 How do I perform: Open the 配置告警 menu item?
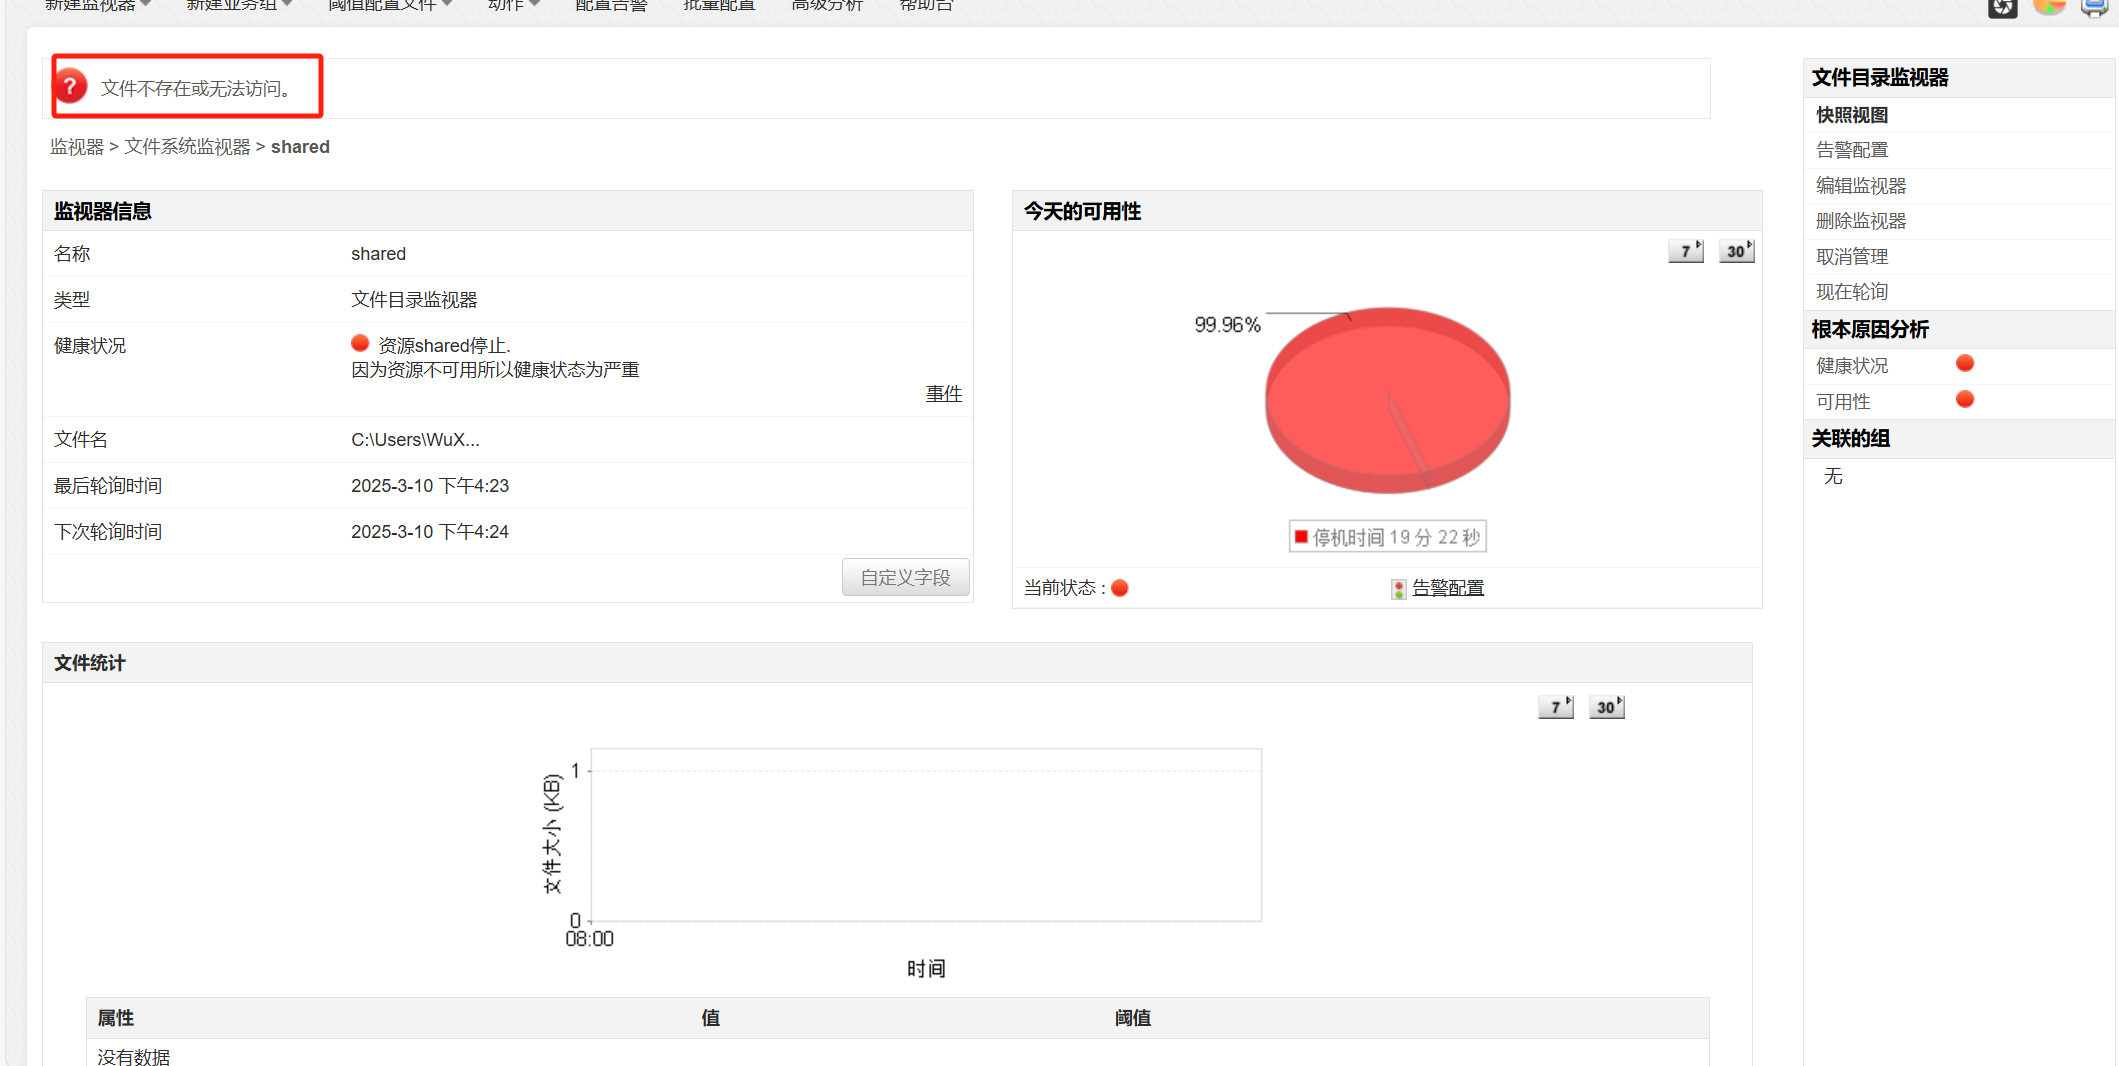(x=611, y=6)
